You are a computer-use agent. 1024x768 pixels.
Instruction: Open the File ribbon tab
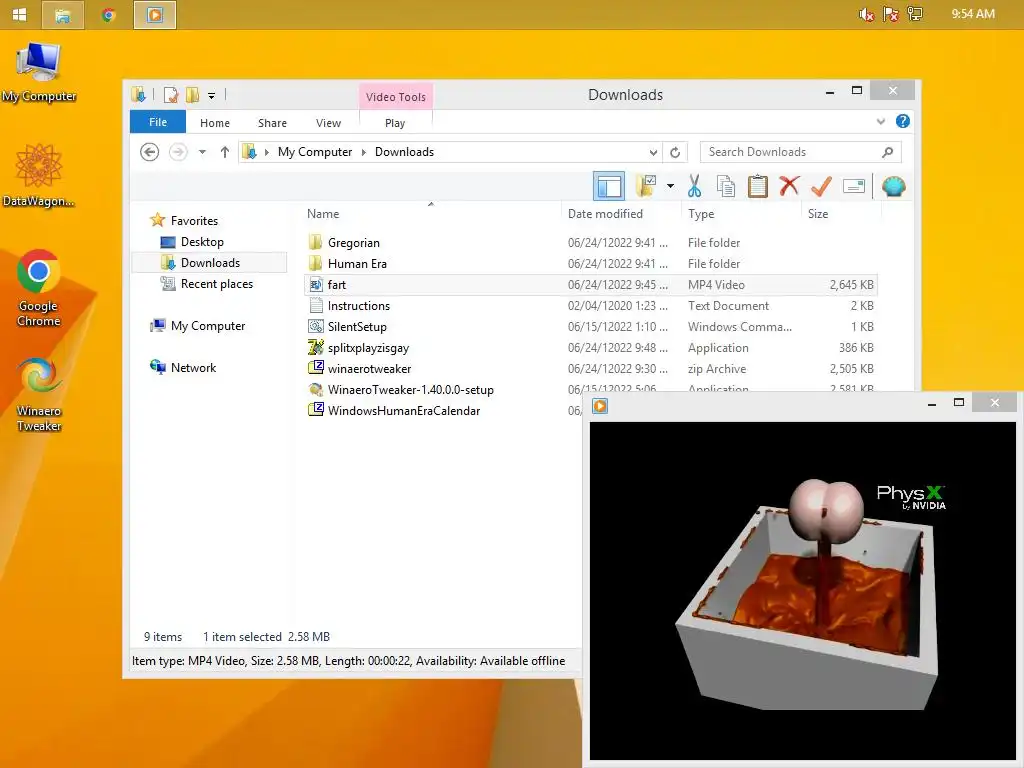click(x=158, y=122)
